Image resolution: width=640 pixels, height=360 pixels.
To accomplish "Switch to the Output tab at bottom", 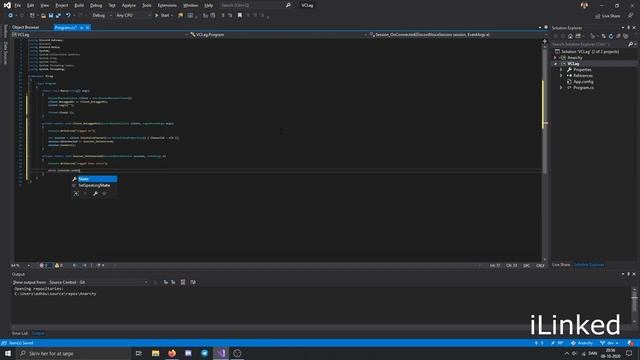I will [x=38, y=333].
